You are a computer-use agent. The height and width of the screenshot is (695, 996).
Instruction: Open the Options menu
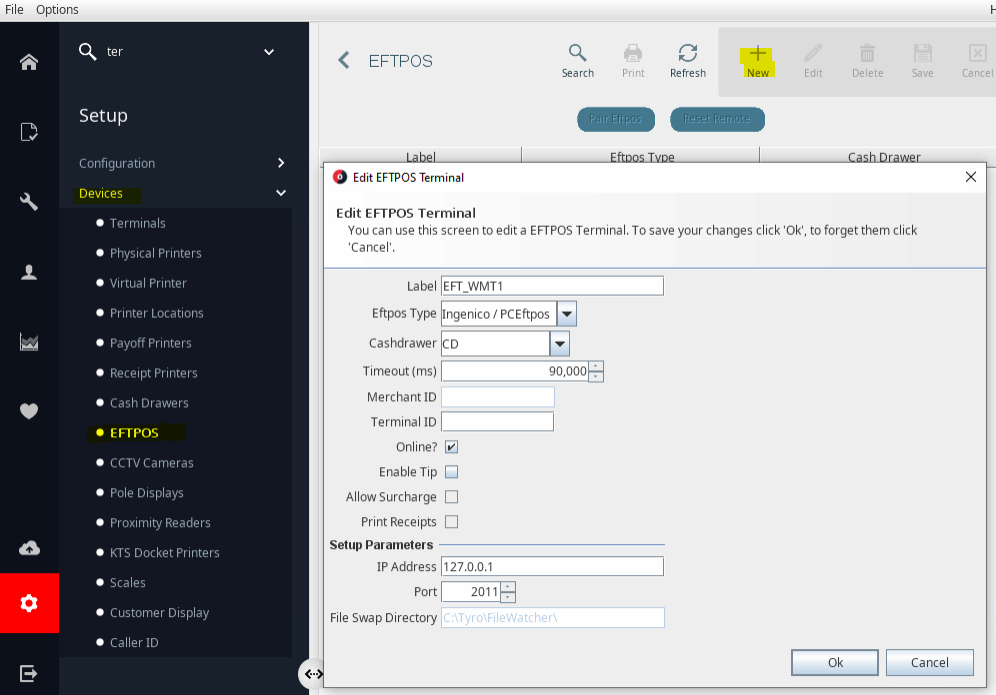click(x=57, y=10)
